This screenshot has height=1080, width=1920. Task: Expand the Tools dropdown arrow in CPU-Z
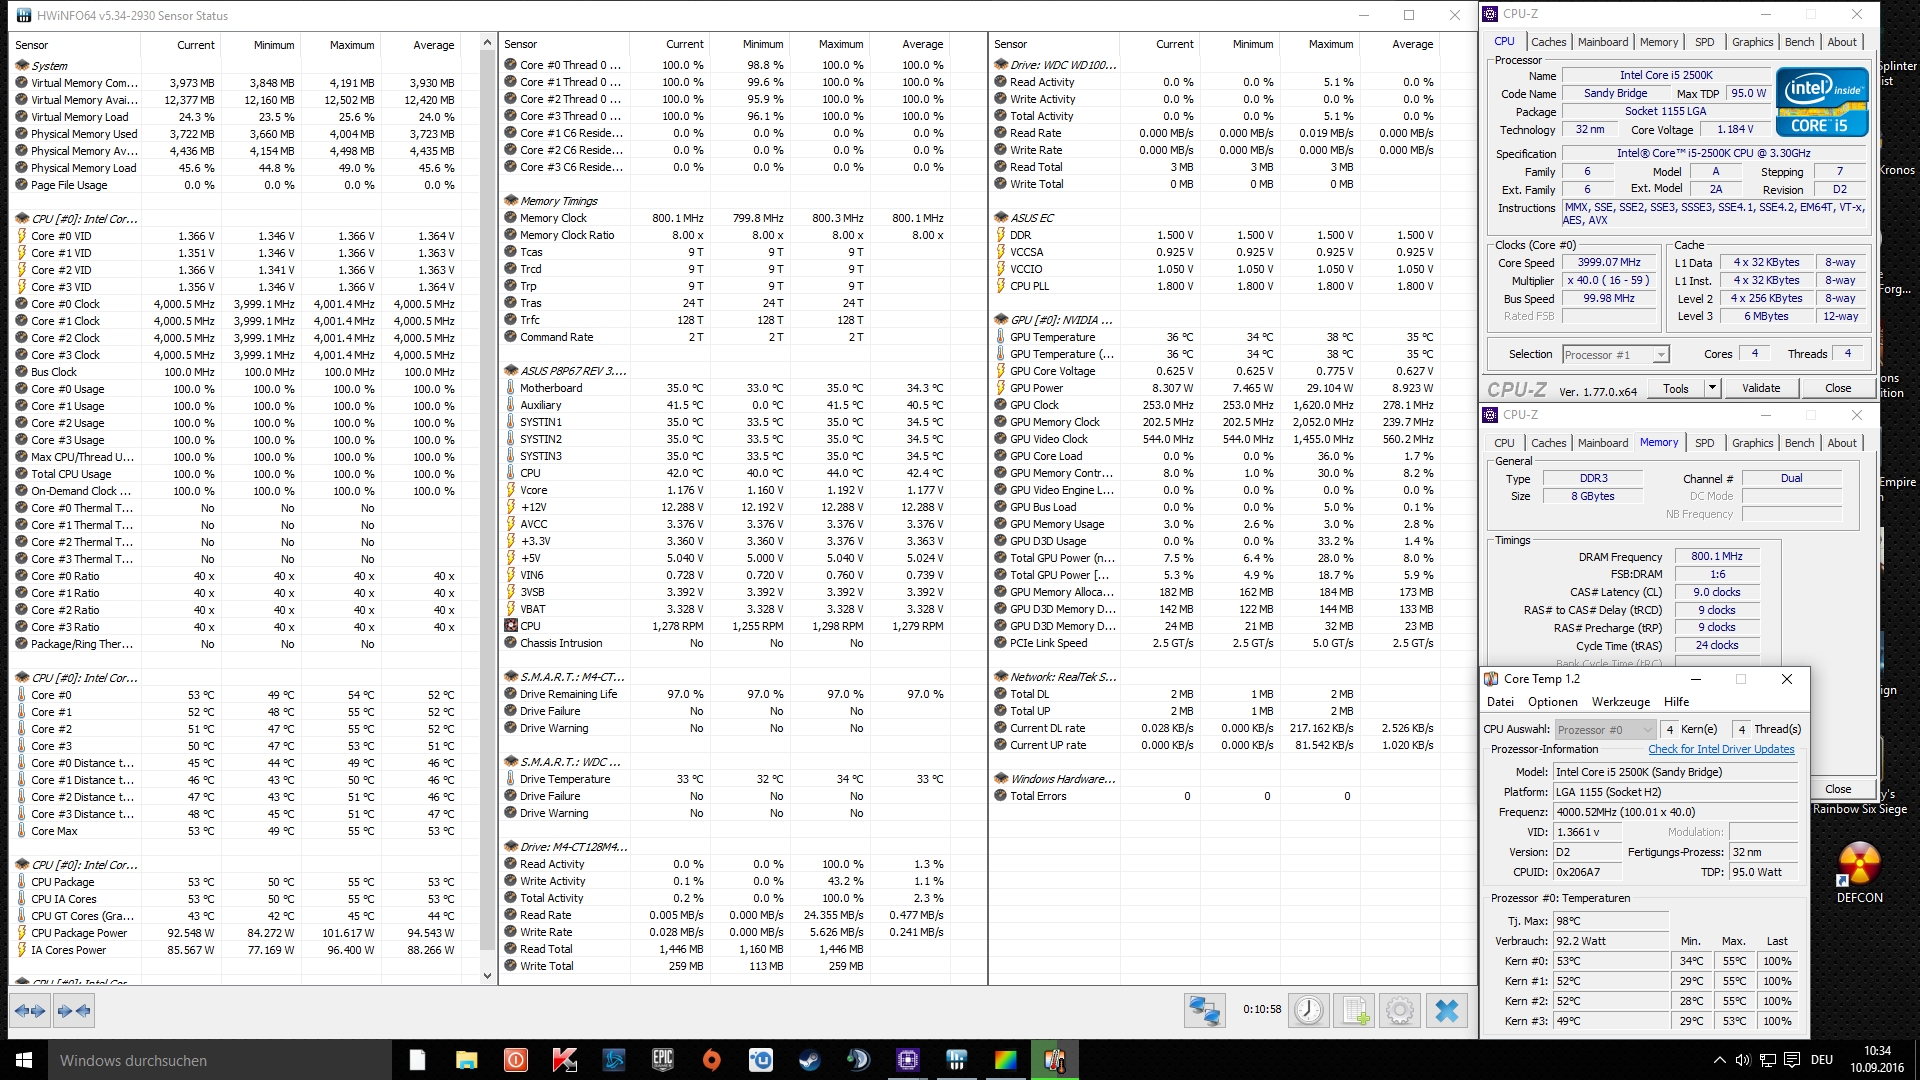(1712, 388)
